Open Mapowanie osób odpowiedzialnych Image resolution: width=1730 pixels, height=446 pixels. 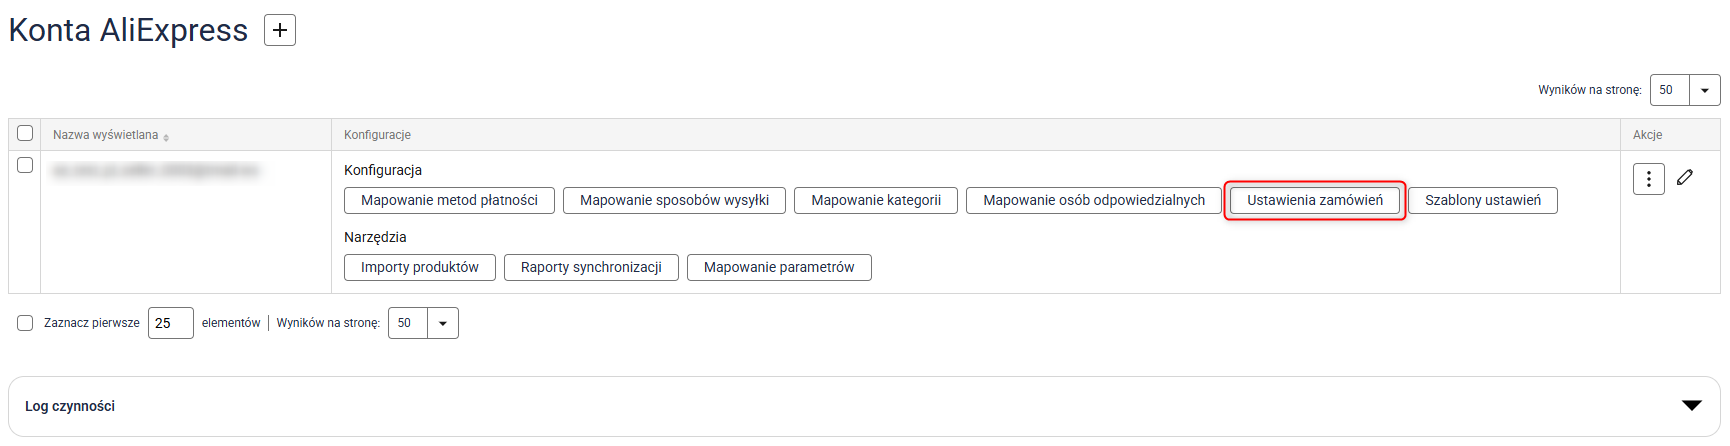pos(1093,200)
